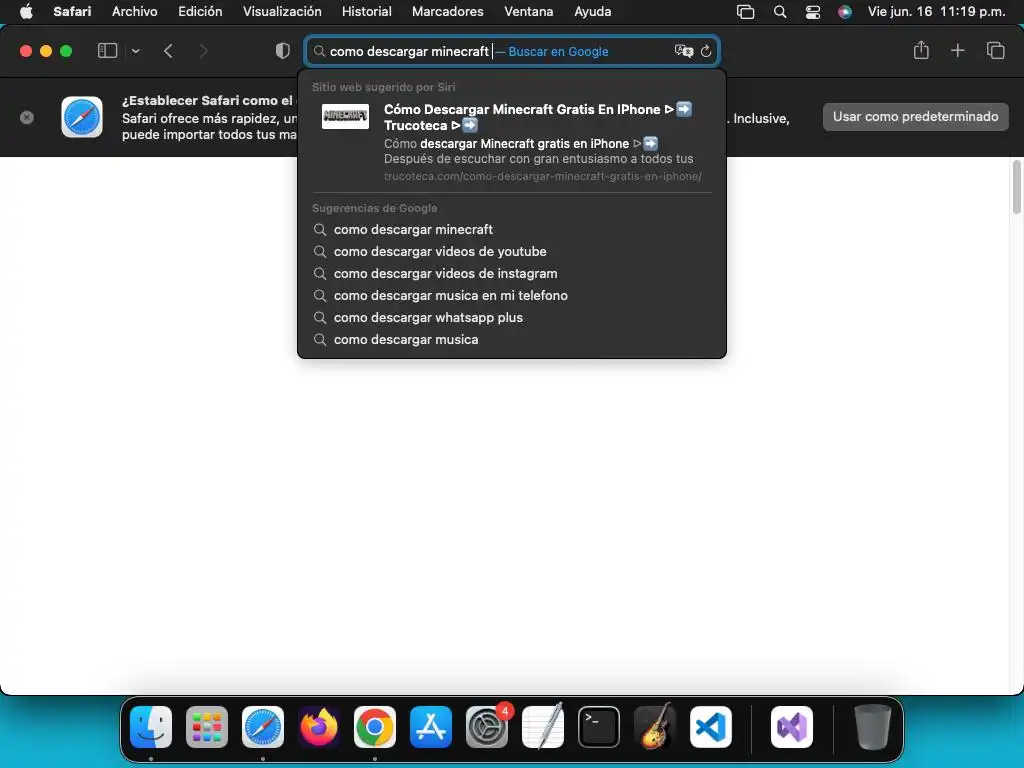This screenshot has height=768, width=1024.
Task: Add a new tab with plus icon
Action: 957,50
